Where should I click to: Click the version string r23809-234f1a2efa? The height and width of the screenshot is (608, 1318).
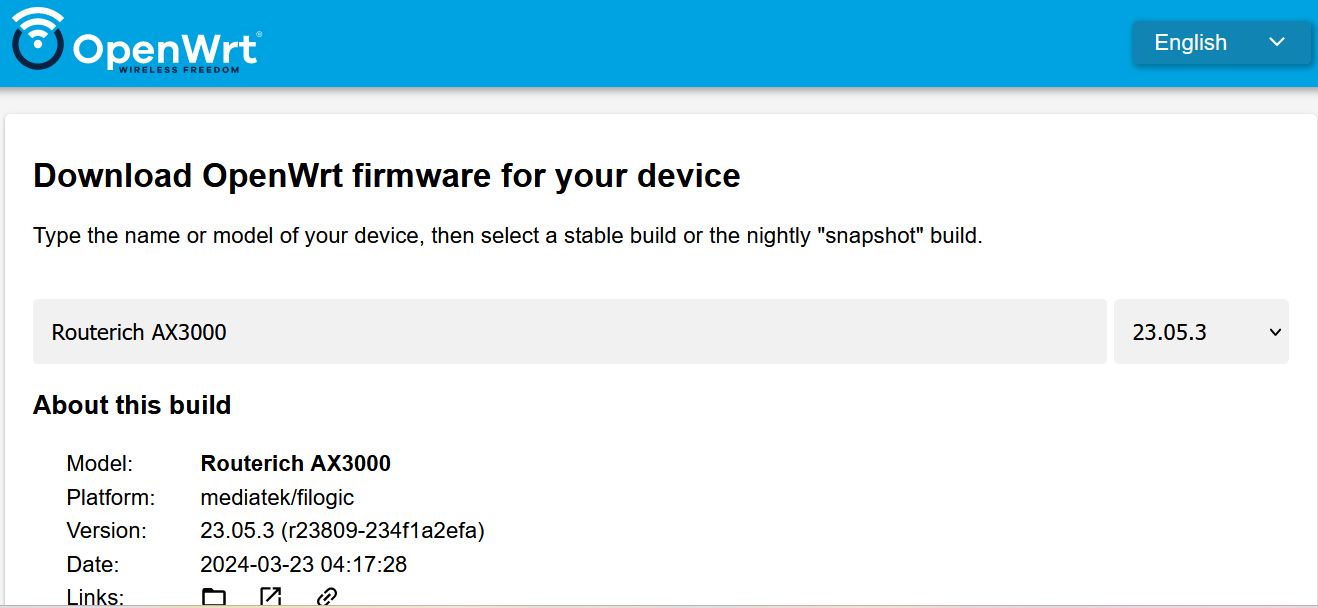click(x=381, y=531)
